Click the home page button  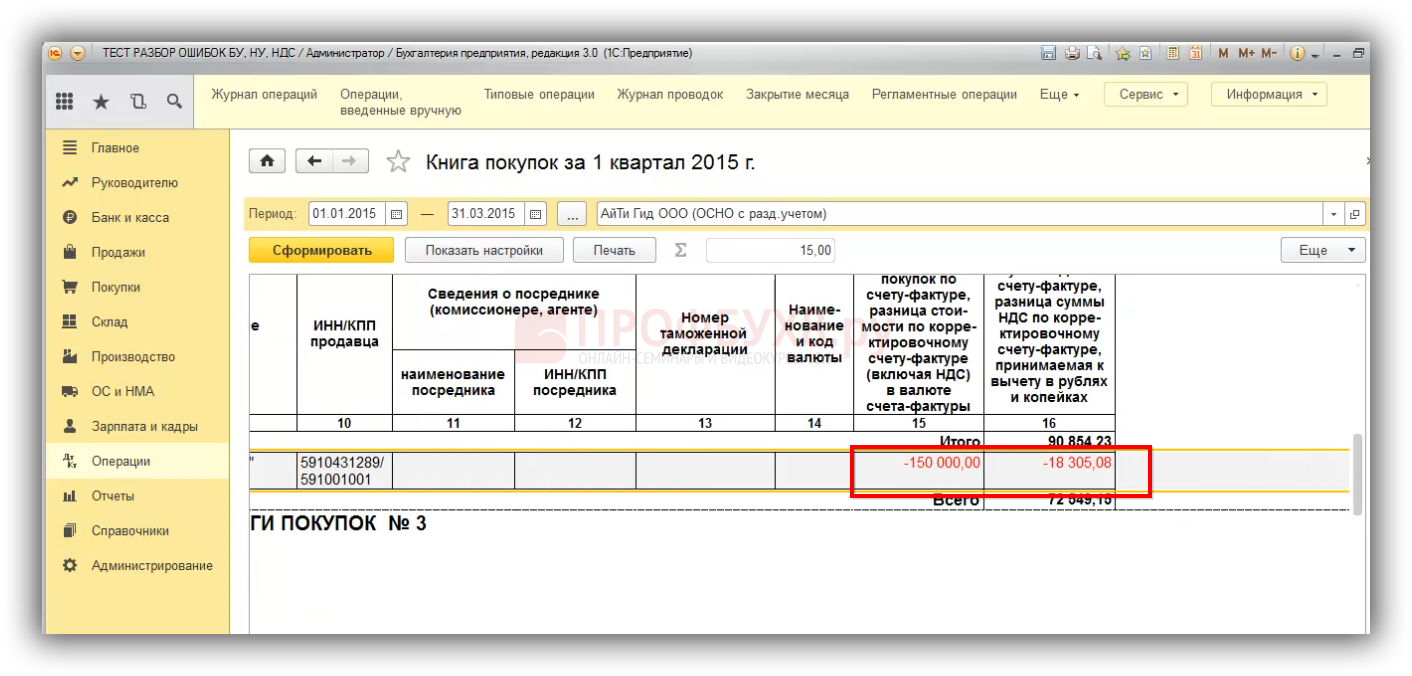click(267, 161)
